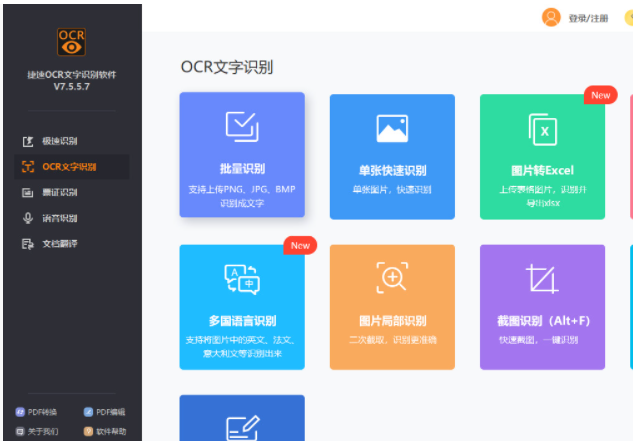This screenshot has width=633, height=441.
Task: Open the 多国语言识别 card
Action: tap(242, 307)
